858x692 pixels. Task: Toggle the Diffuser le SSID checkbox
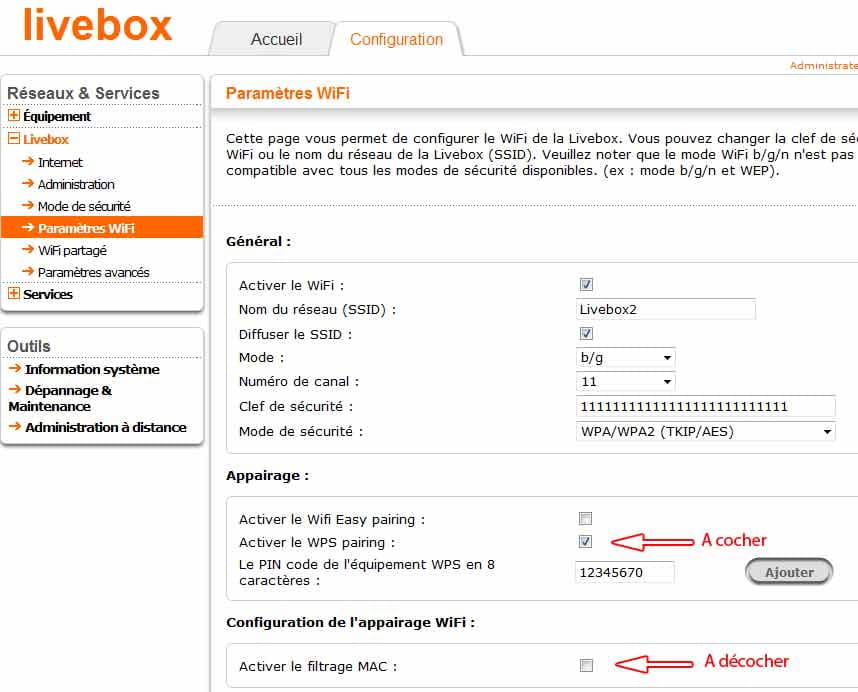pyautogui.click(x=586, y=334)
